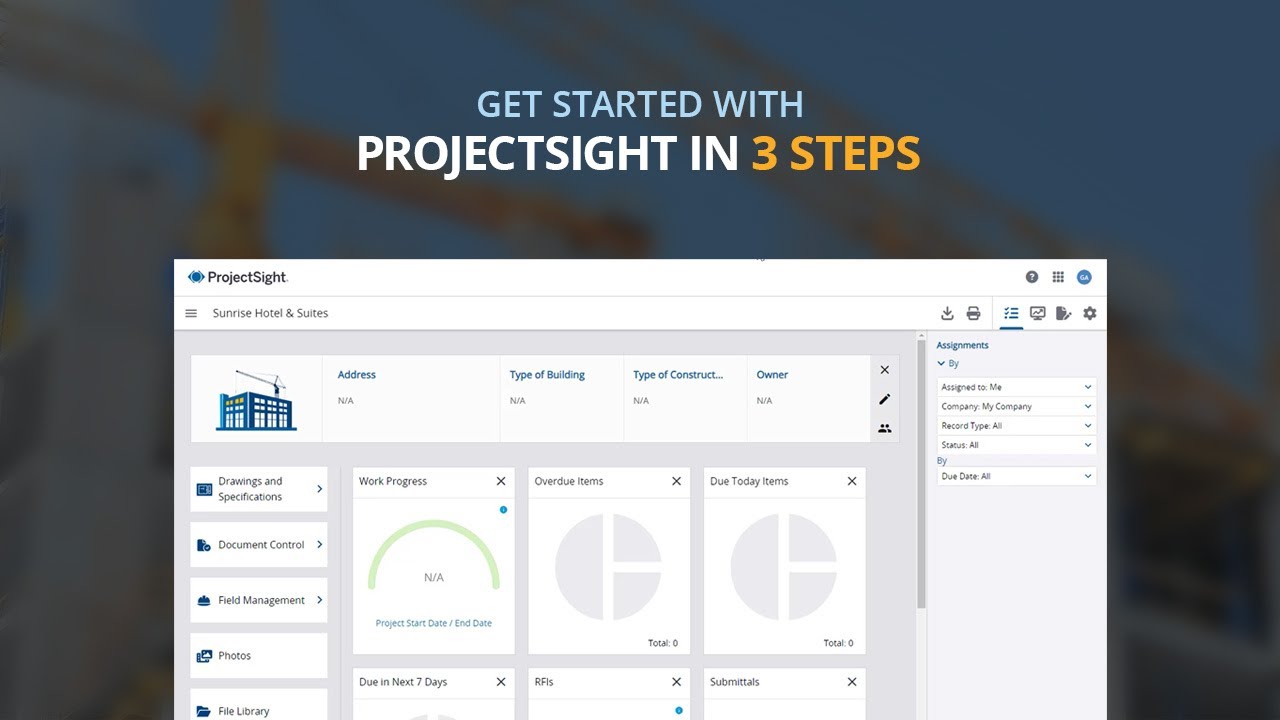This screenshot has height=720, width=1280.
Task: Click the building crane project thumbnail
Action: click(x=256, y=400)
